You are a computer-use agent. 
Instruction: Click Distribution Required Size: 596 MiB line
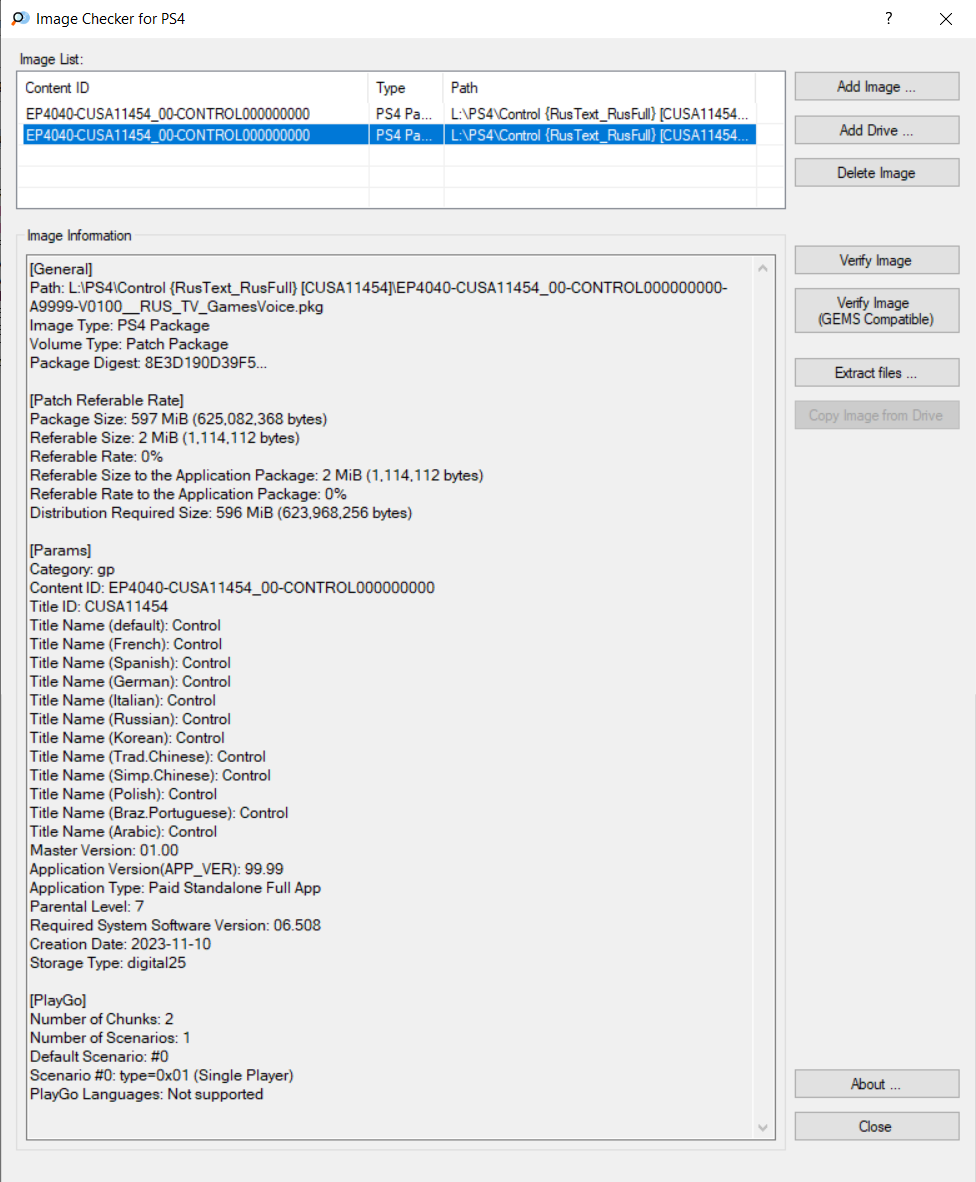tap(221, 513)
